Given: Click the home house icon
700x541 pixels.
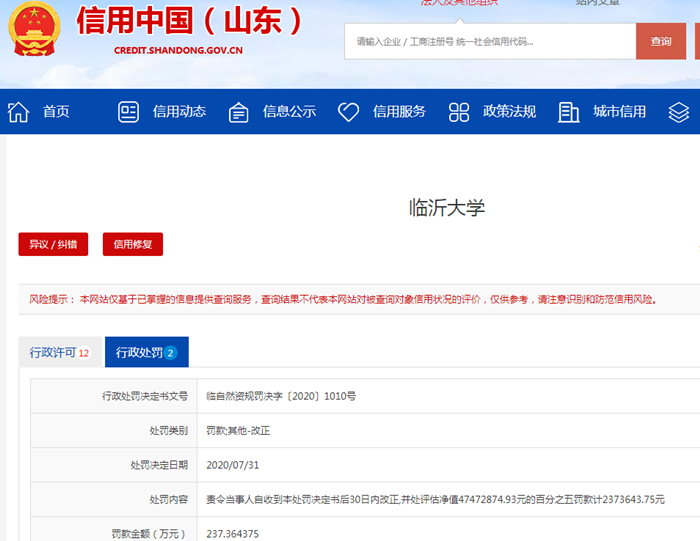Looking at the screenshot, I should [18, 112].
